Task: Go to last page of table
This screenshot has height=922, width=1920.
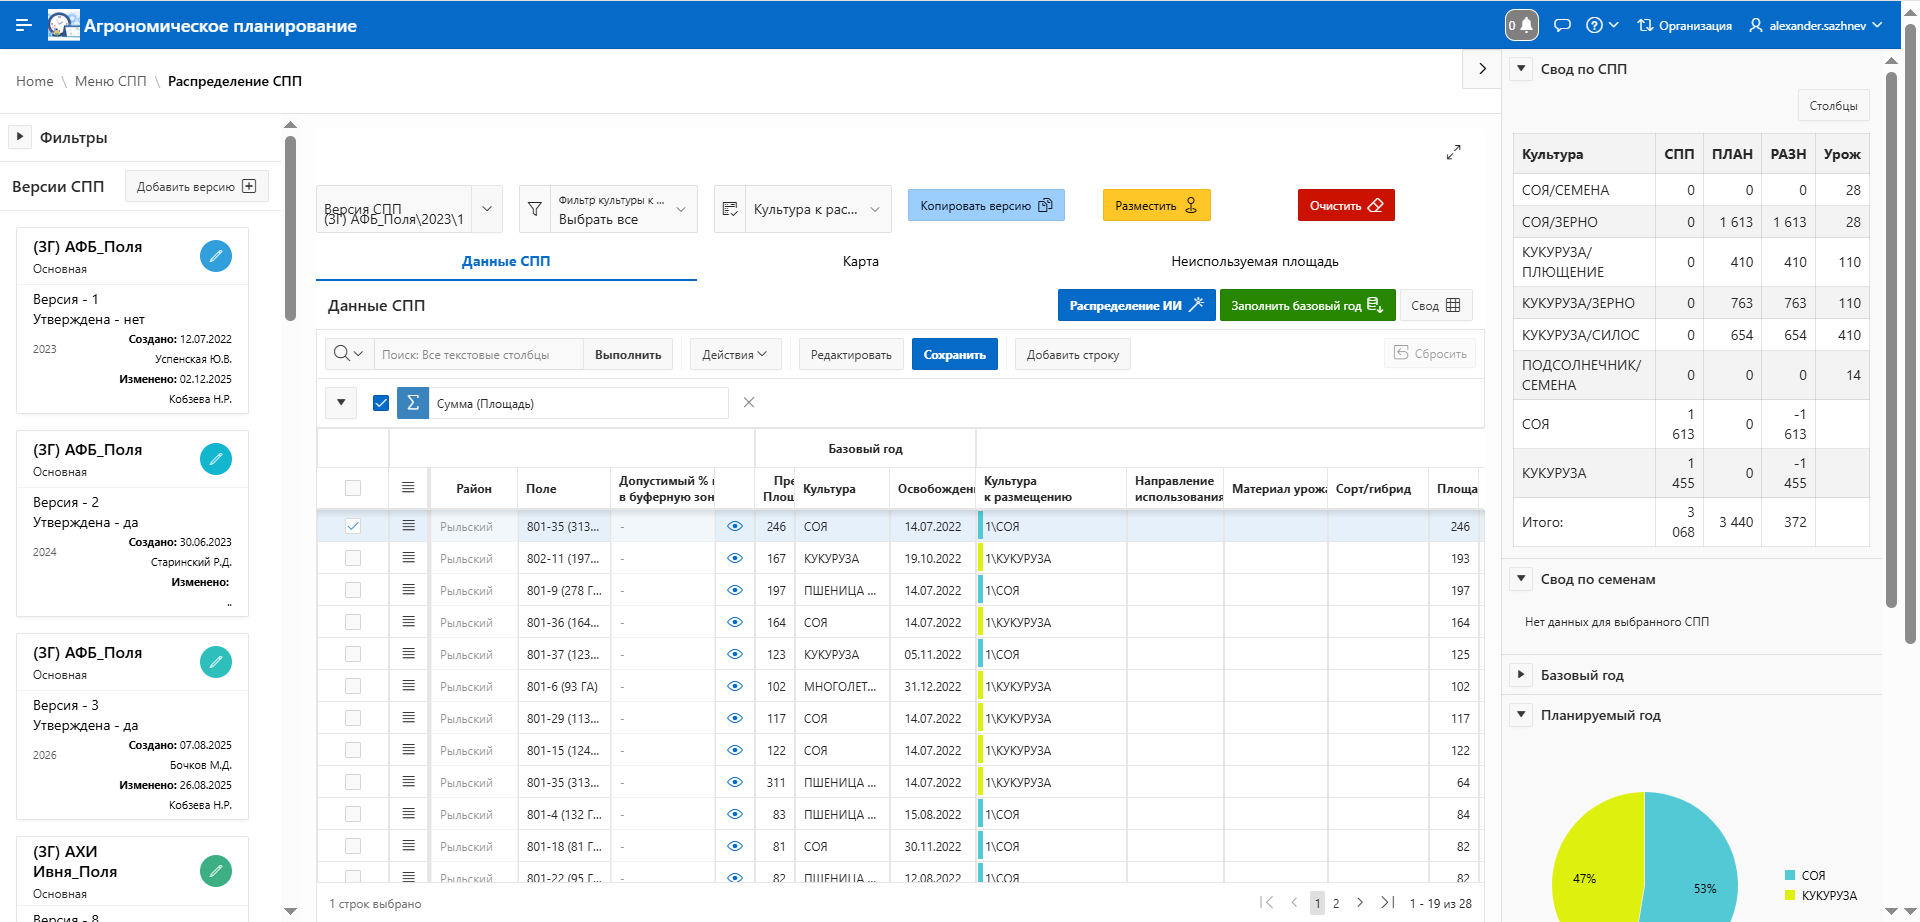Action: (x=1387, y=902)
